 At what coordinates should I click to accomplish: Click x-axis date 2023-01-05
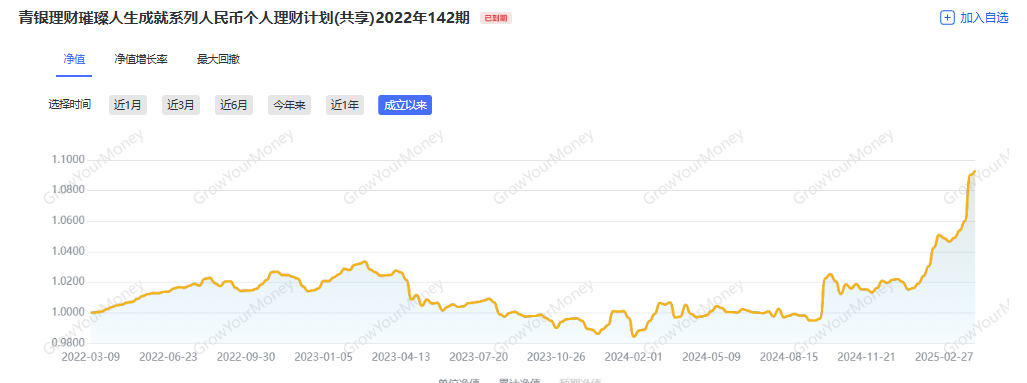coord(324,357)
